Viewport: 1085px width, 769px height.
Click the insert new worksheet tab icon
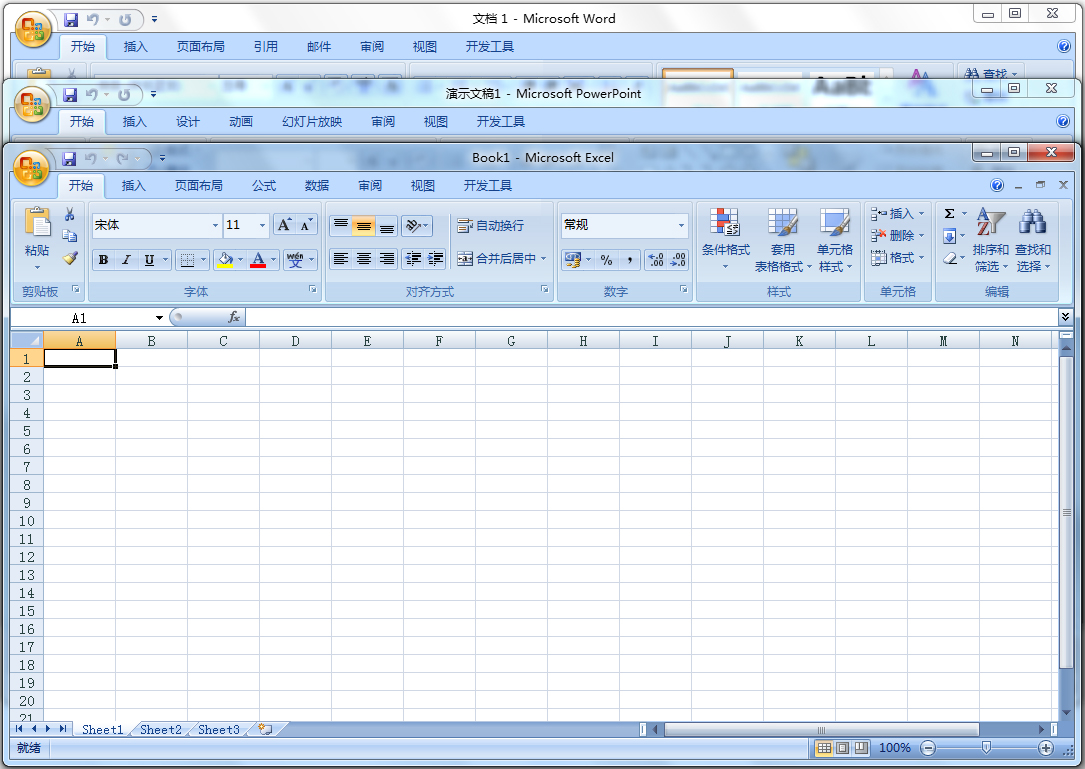pyautogui.click(x=265, y=729)
